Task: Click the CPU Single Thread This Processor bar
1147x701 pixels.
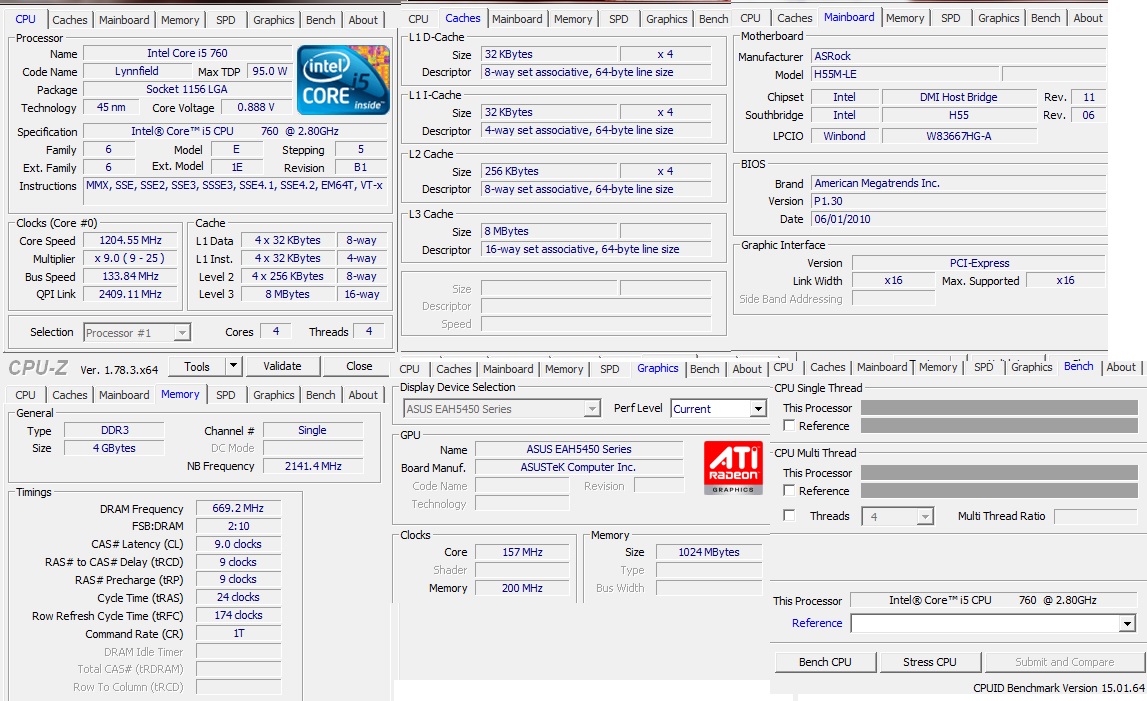Action: (x=999, y=408)
